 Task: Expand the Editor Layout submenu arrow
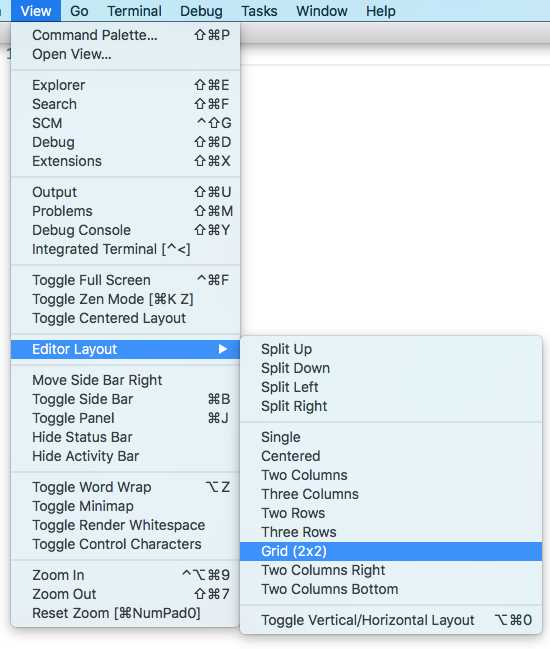click(x=223, y=349)
